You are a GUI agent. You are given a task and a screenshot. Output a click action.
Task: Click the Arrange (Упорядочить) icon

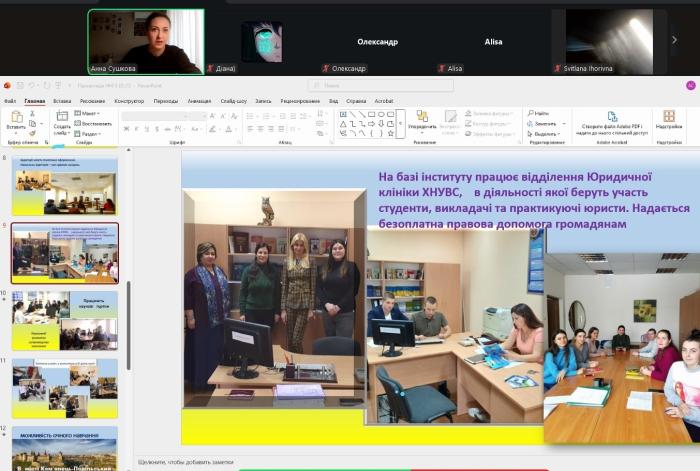pyautogui.click(x=423, y=117)
